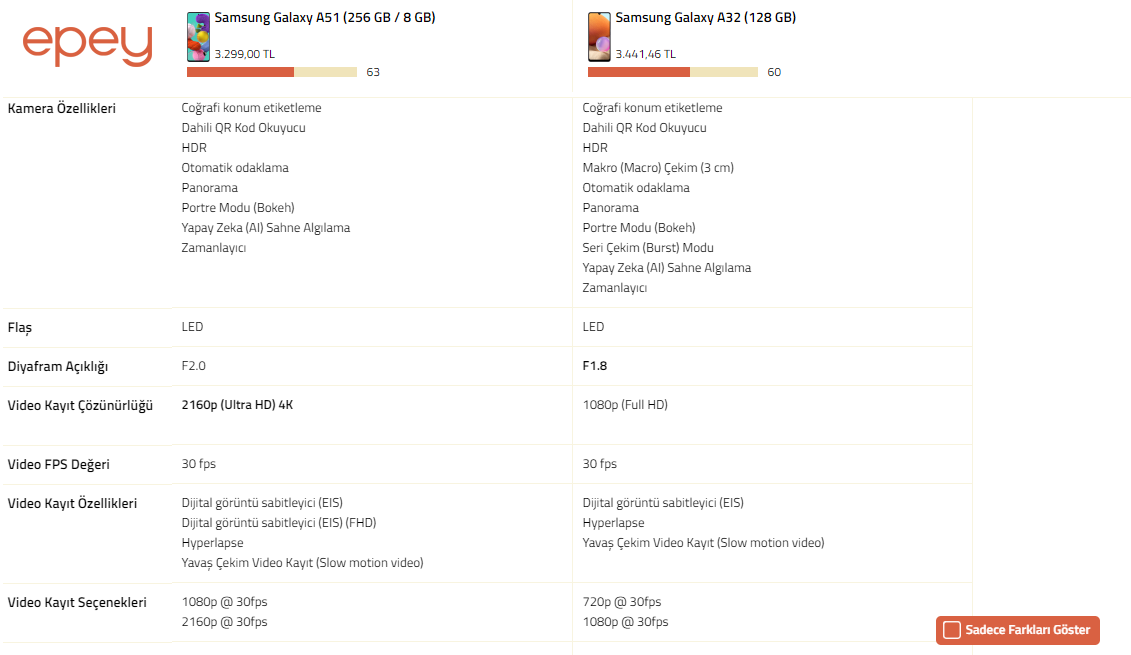
Task: Toggle the Sadece Farkları Göster checkbox
Action: tap(952, 630)
